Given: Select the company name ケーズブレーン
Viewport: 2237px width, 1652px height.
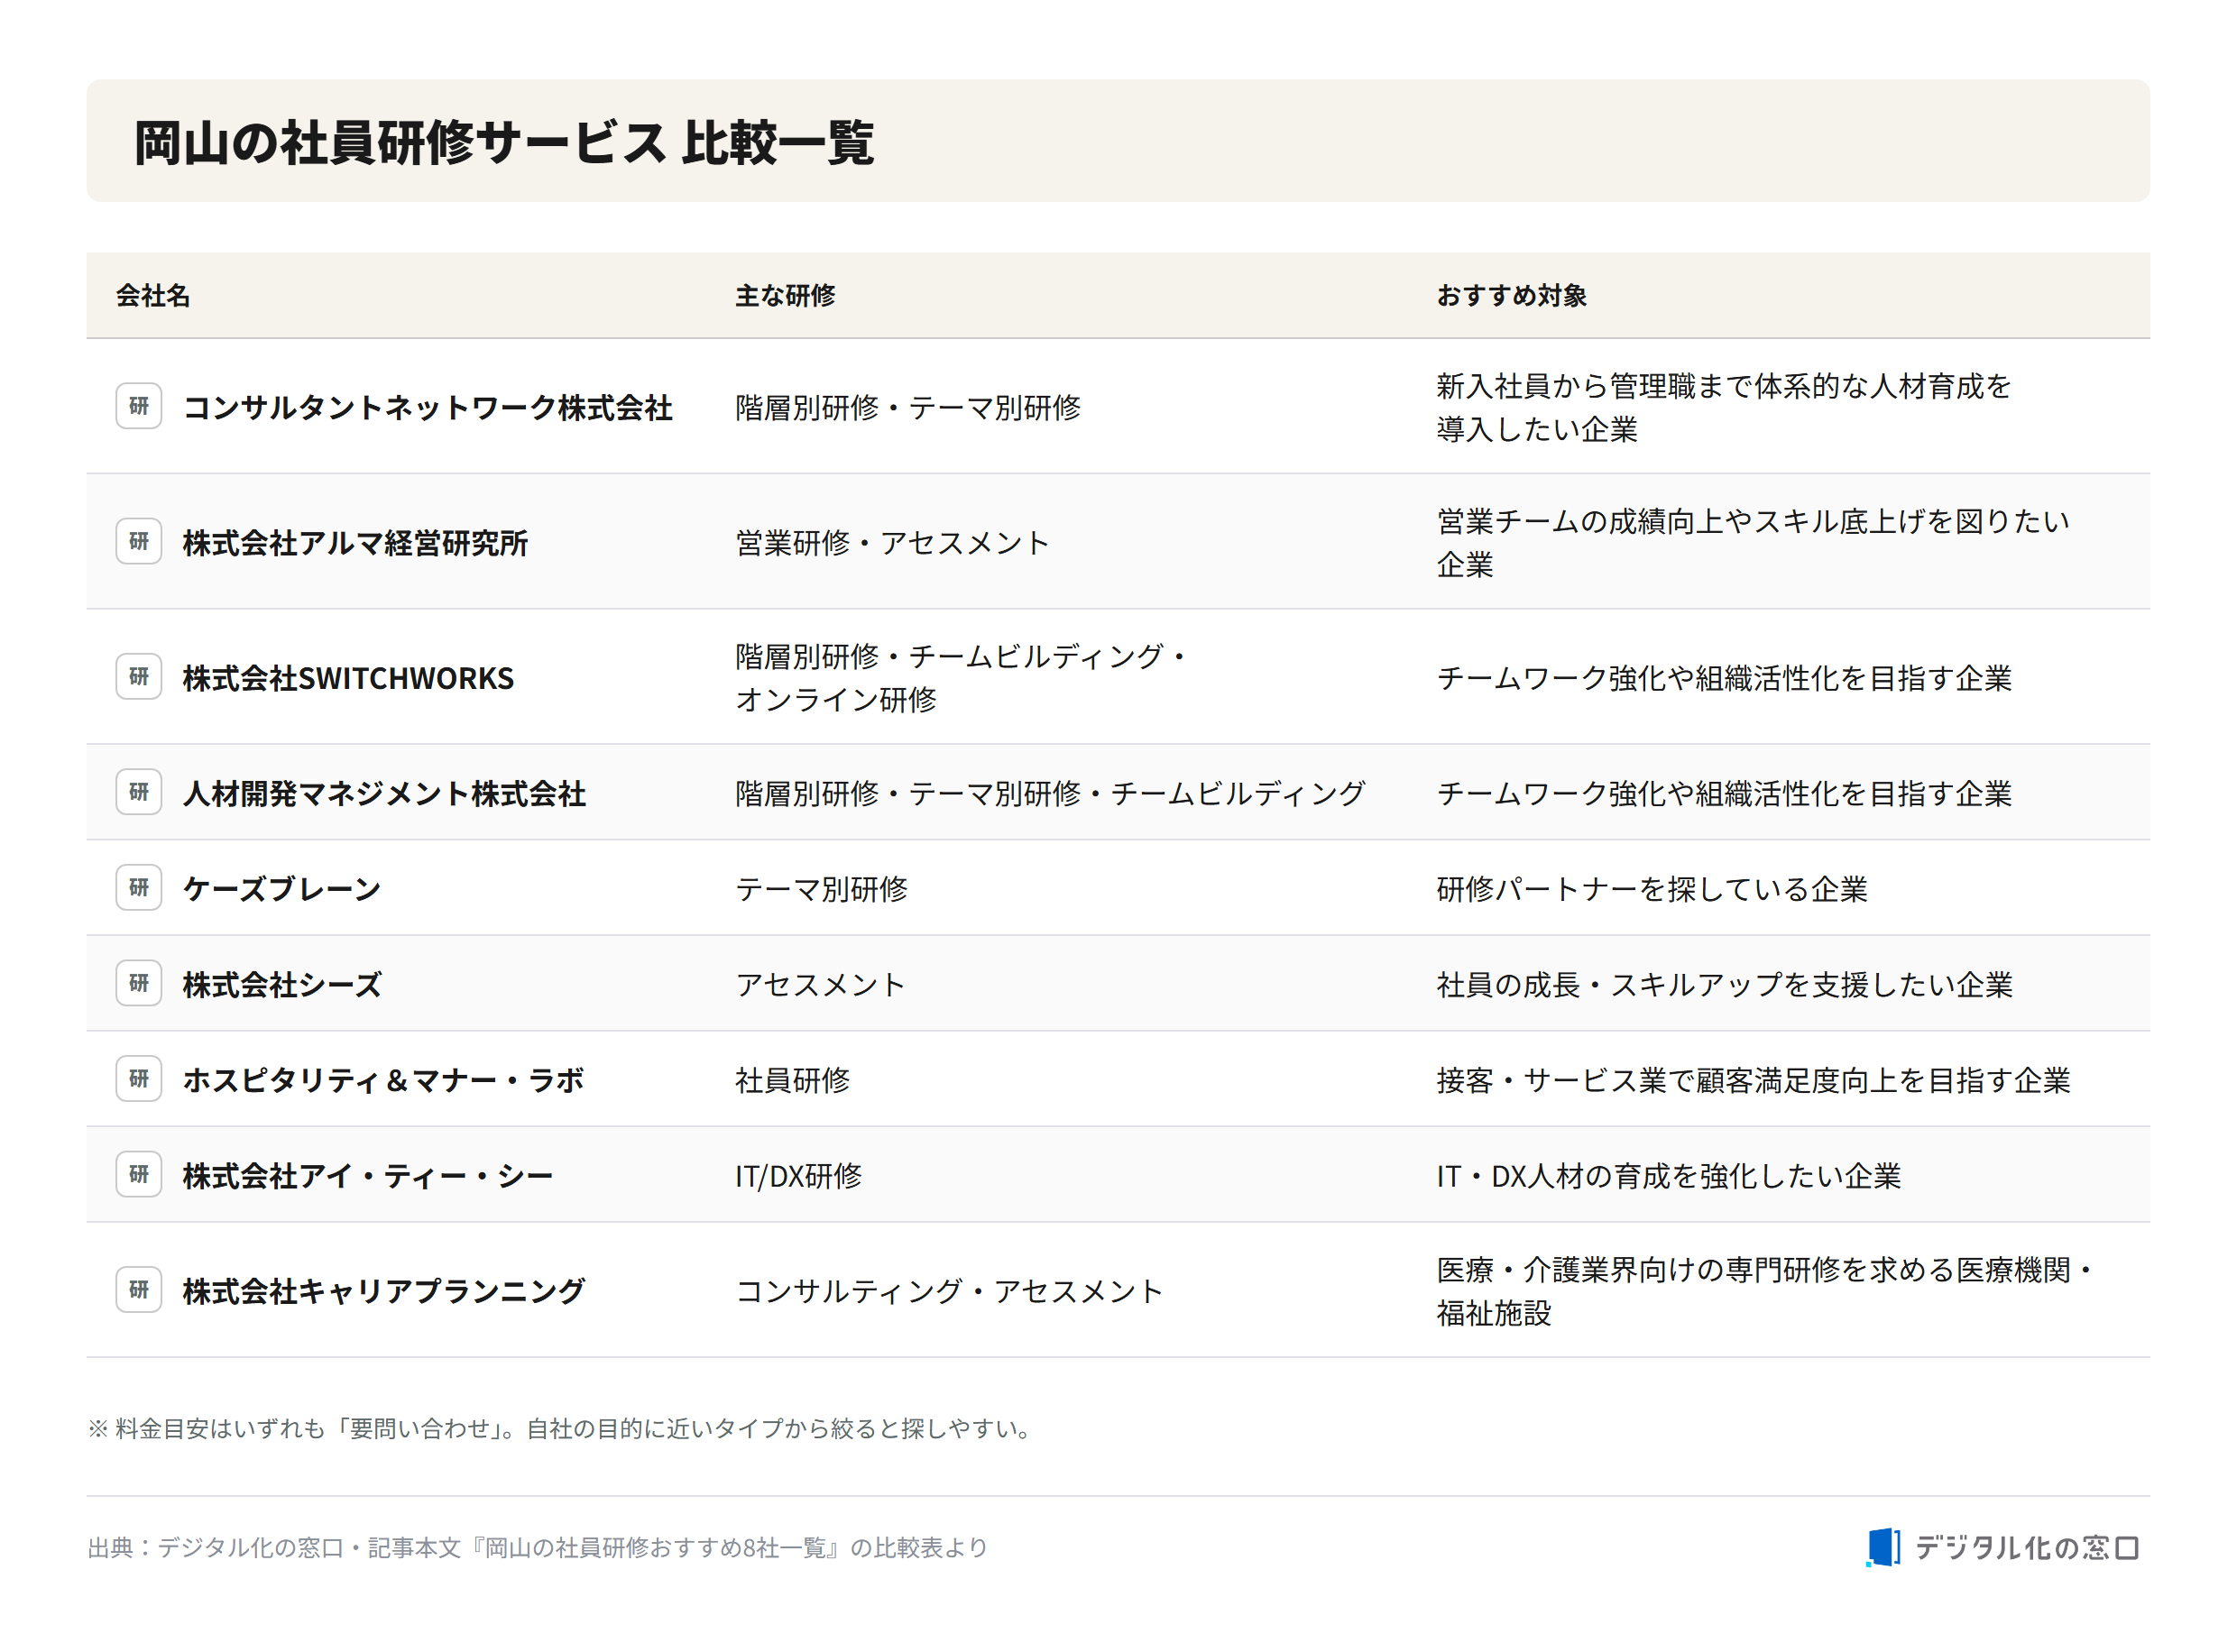Looking at the screenshot, I should coord(282,890).
